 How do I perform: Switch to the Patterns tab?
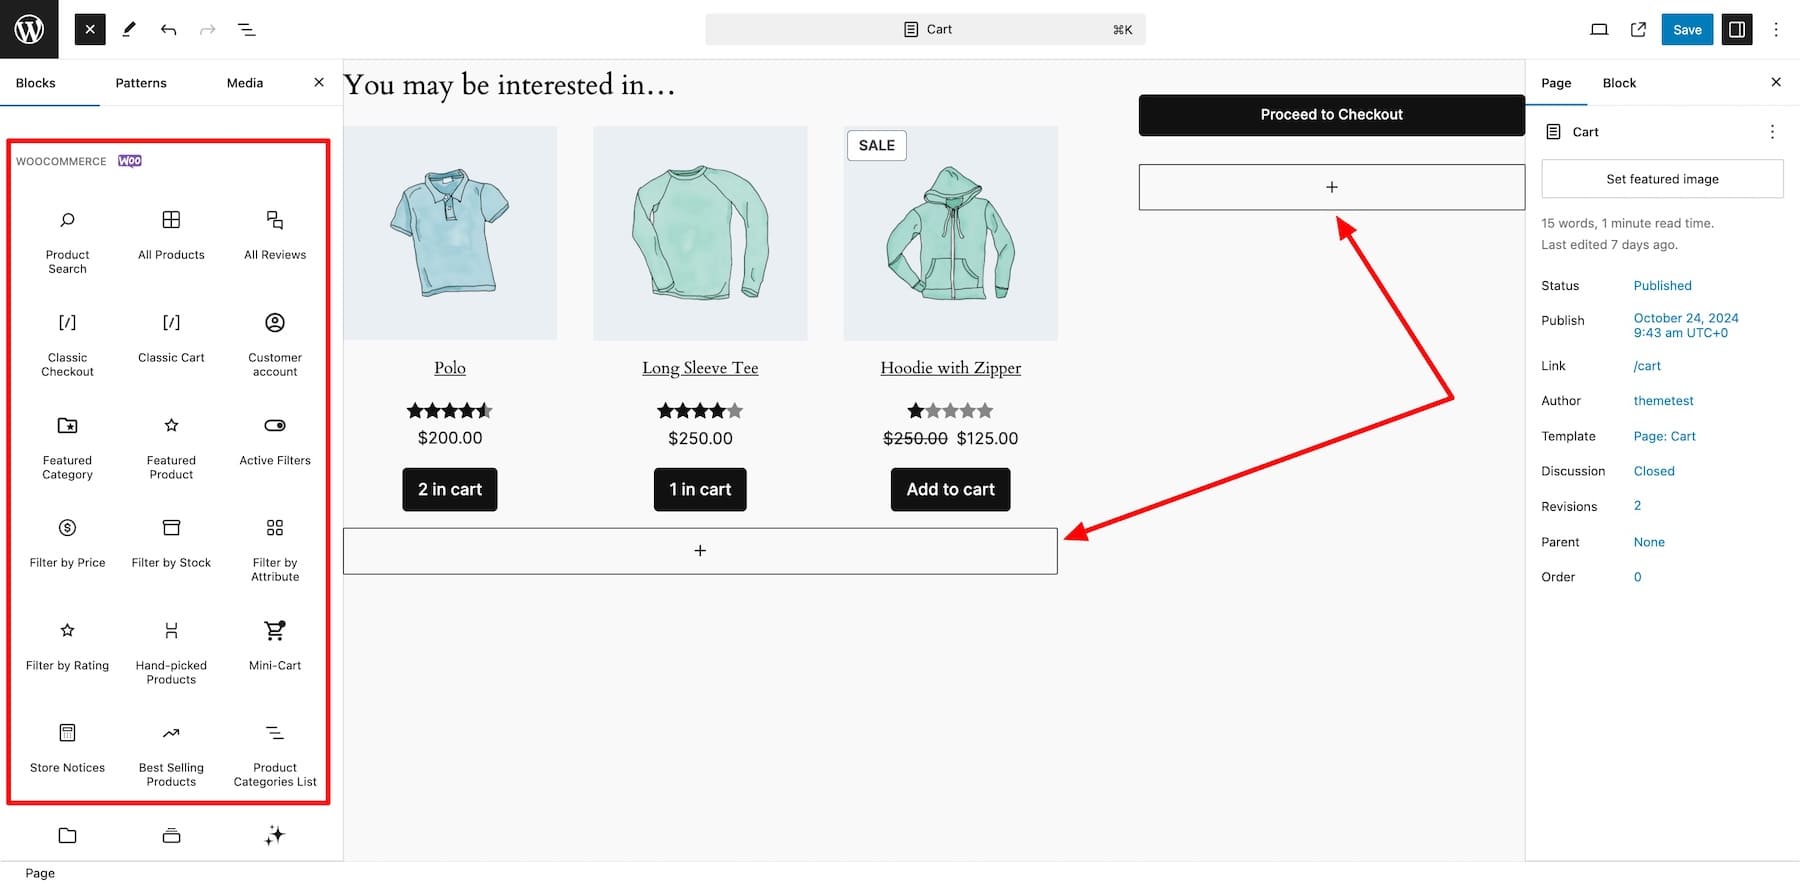140,82
